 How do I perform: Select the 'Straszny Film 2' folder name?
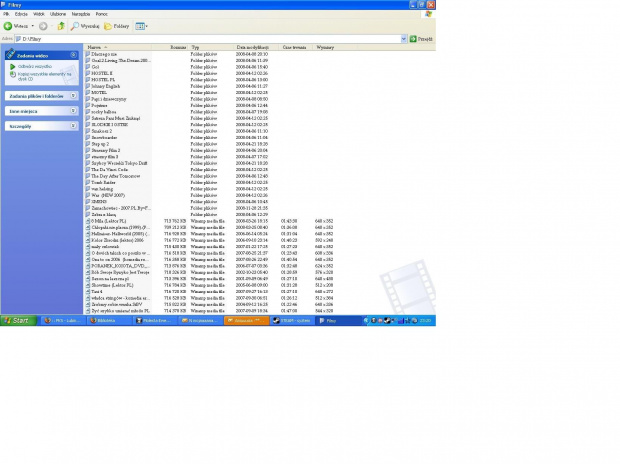click(106, 150)
